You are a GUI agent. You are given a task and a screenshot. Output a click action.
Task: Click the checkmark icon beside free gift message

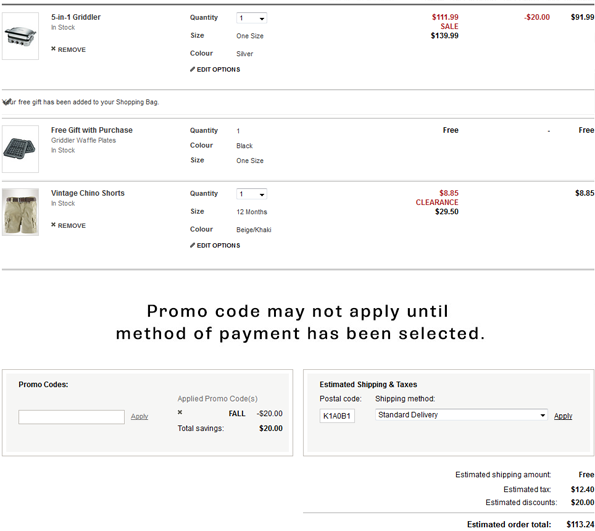pos(7,102)
